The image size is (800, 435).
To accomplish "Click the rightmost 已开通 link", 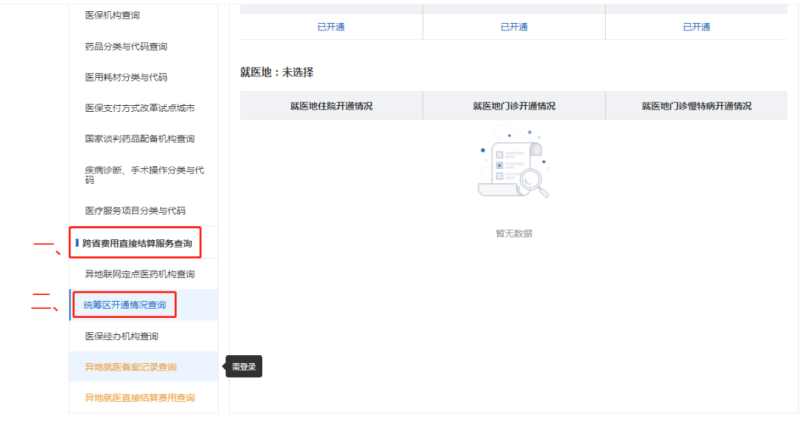I will pyautogui.click(x=696, y=27).
